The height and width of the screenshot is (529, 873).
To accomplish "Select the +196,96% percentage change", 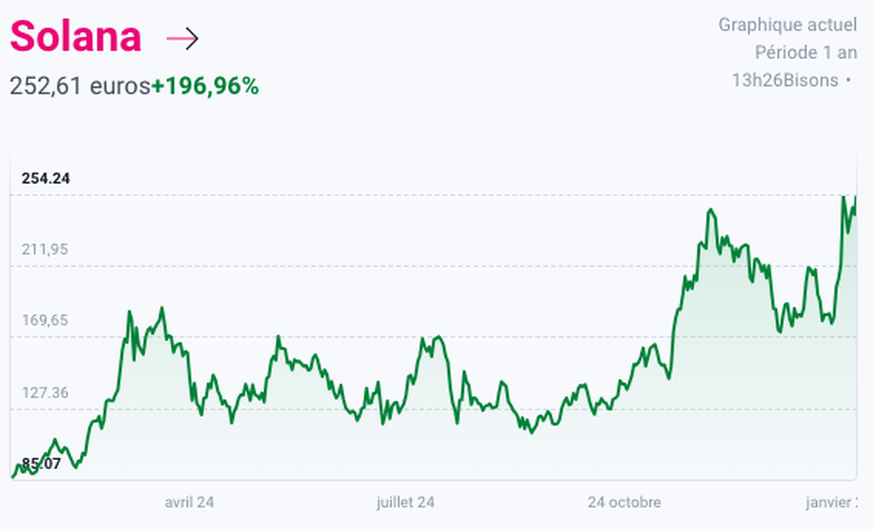I will (205, 86).
